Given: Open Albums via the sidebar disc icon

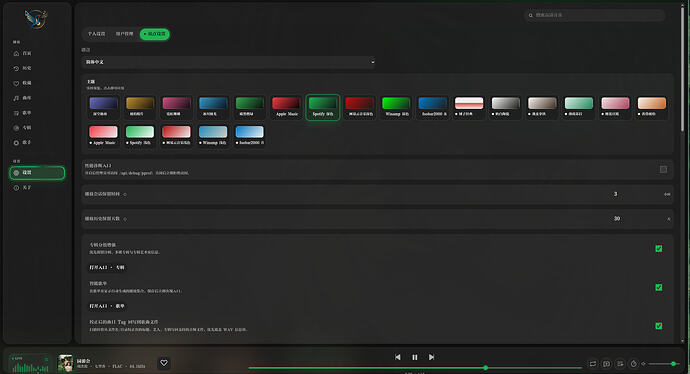Looking at the screenshot, I should [16, 128].
